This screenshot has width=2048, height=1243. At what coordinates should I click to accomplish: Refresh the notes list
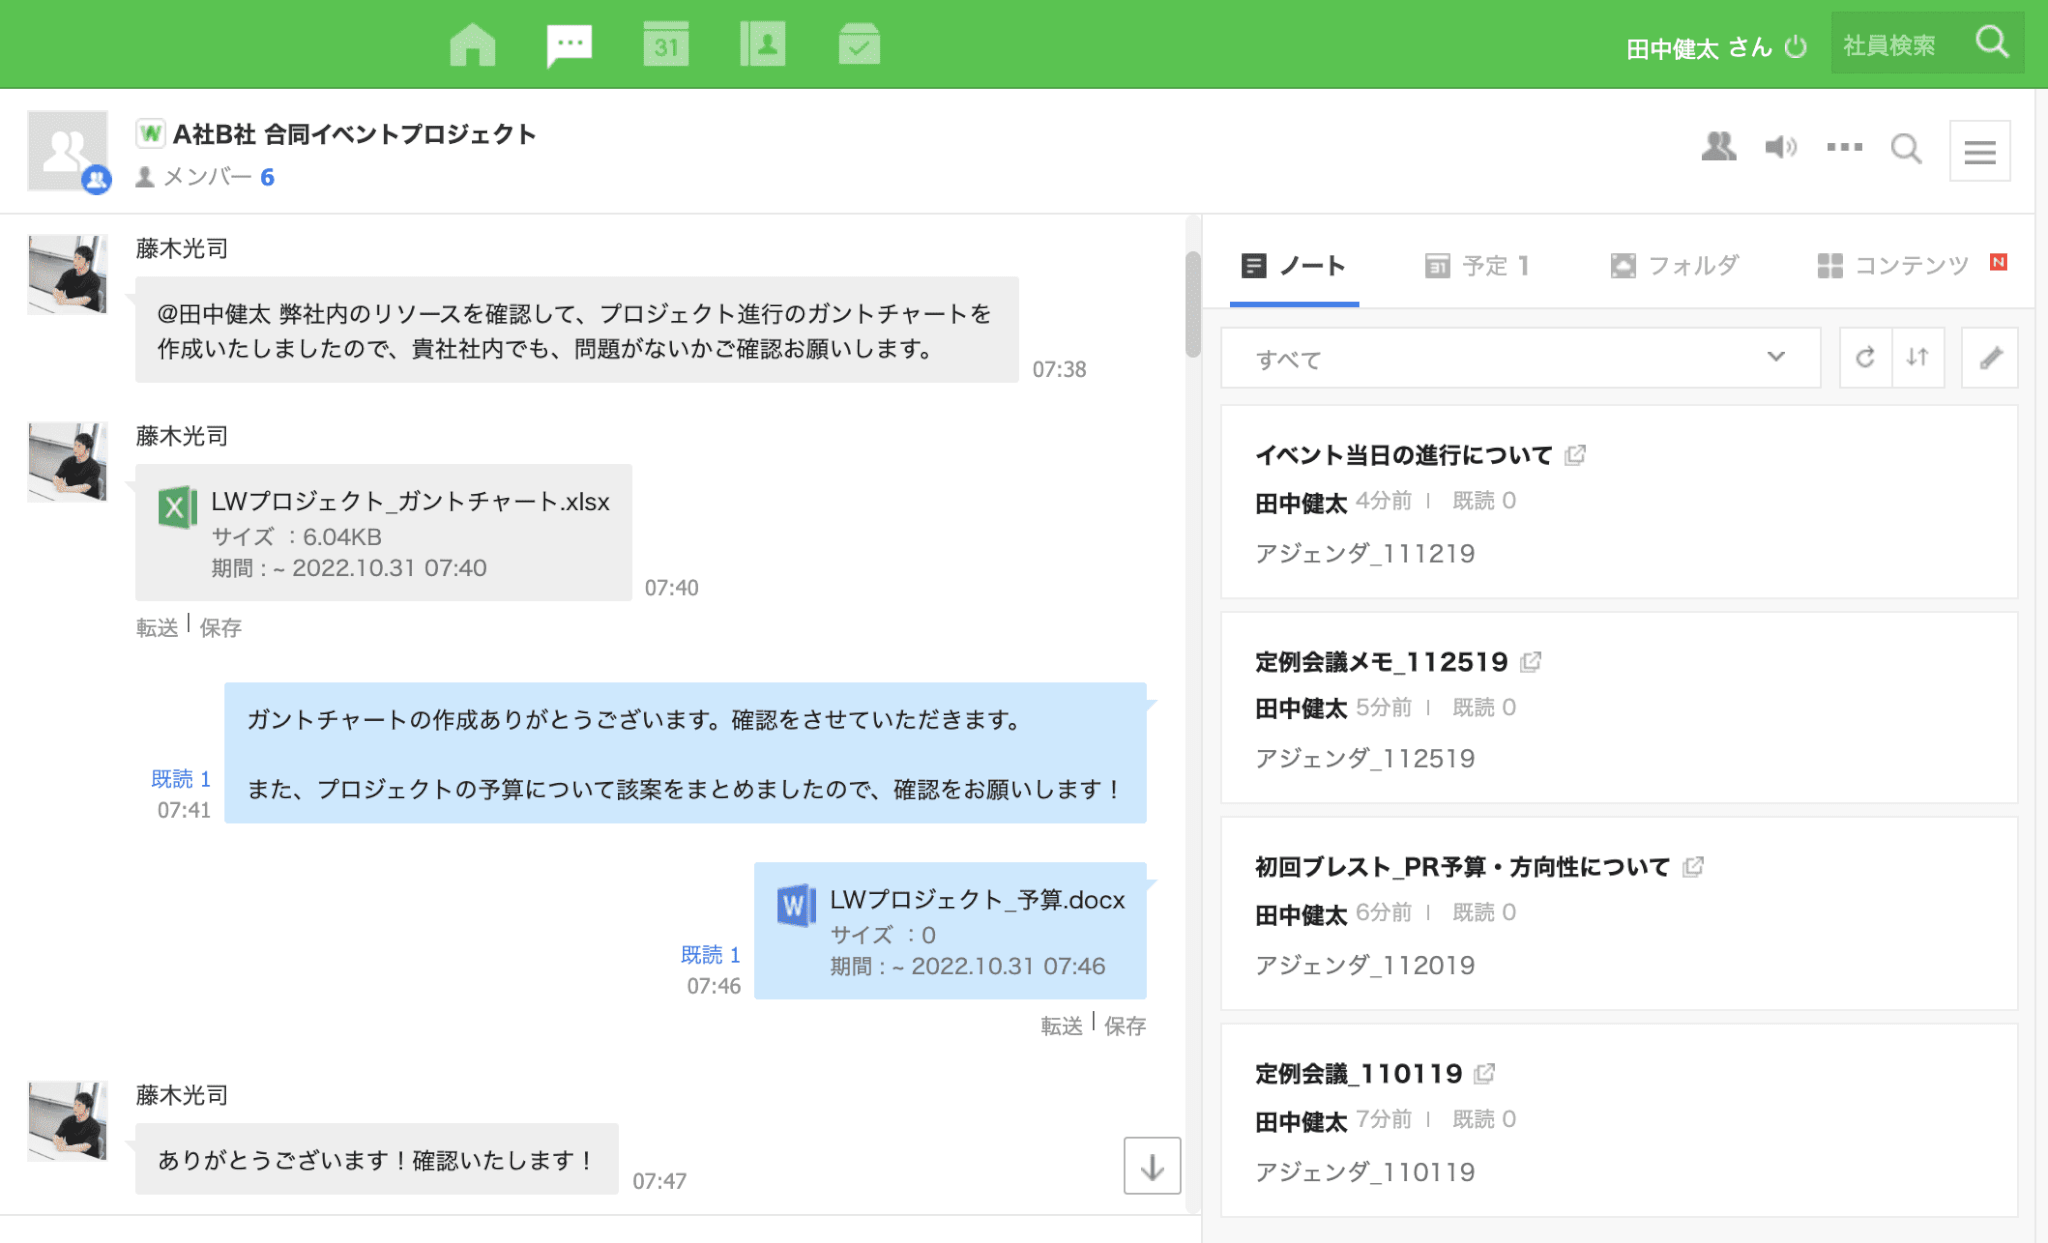pos(1865,358)
